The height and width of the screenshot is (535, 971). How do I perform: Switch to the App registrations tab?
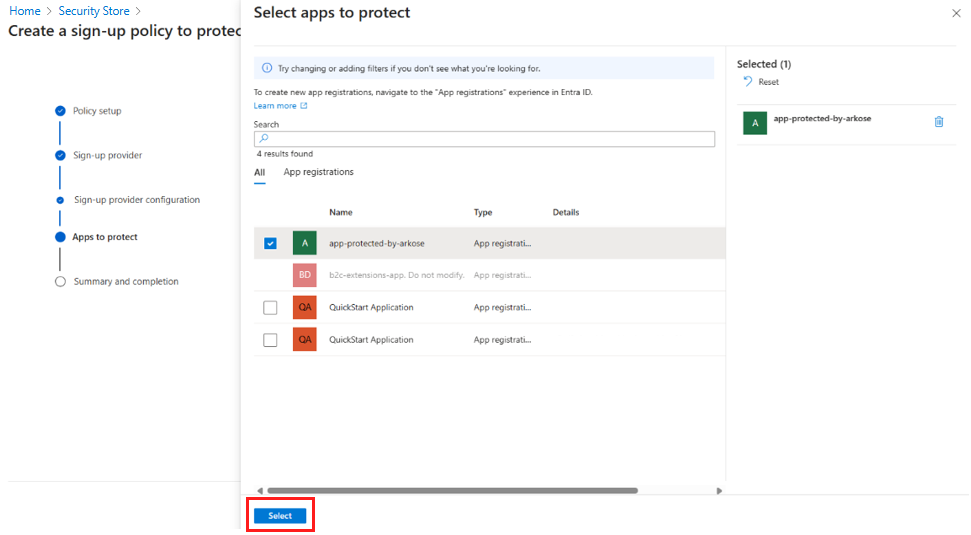point(318,172)
